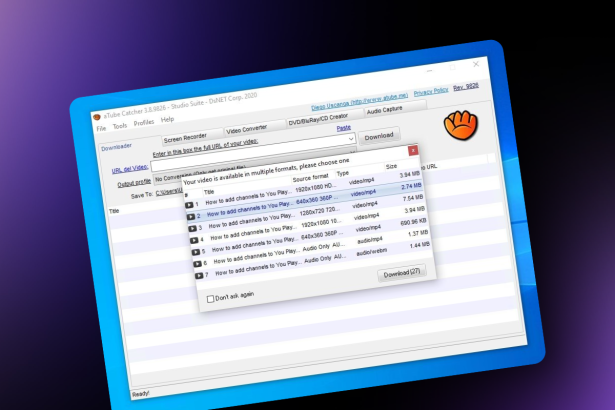Click the aTube Catcher glove logo

[x=461, y=125]
